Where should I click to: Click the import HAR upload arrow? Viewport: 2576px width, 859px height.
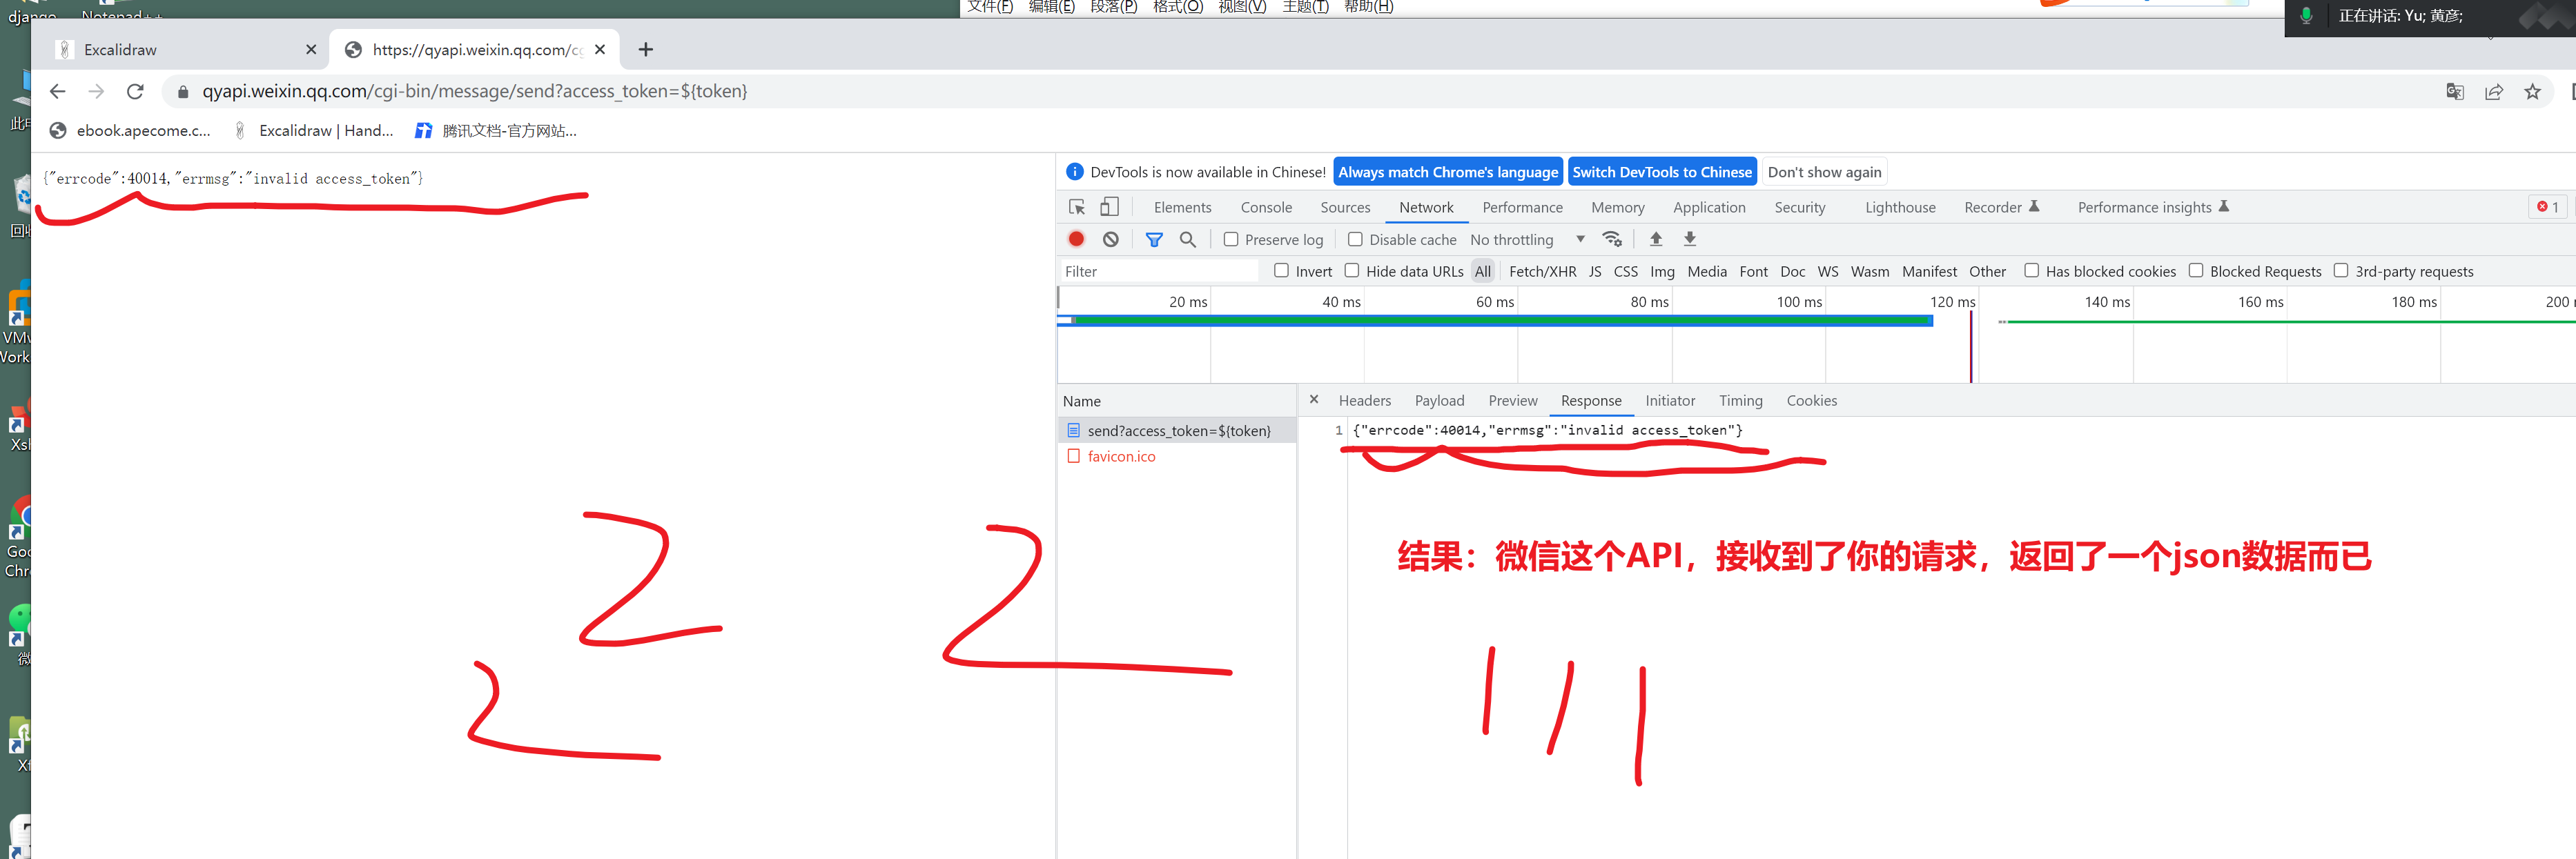[1656, 239]
